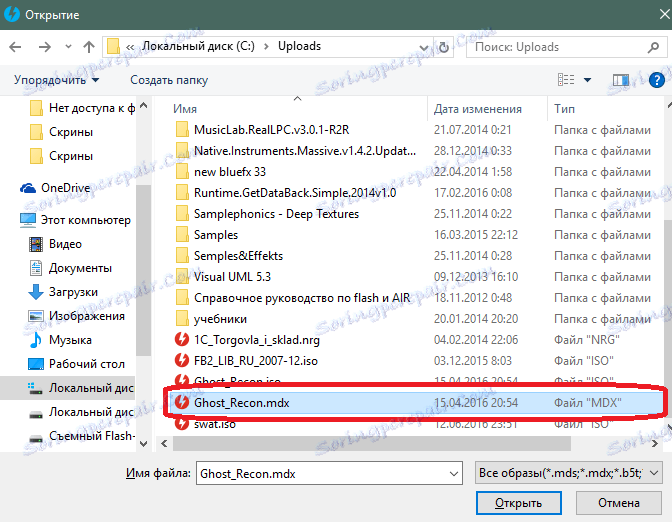672x522 pixels.
Task: Click the Локальный диск (C:) breadcrumb
Action: pos(198,46)
